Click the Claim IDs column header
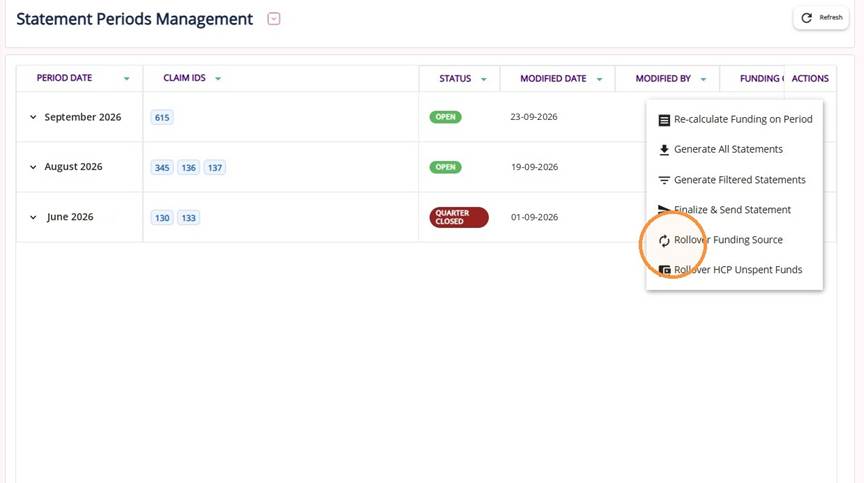The image size is (864, 483). 185,78
